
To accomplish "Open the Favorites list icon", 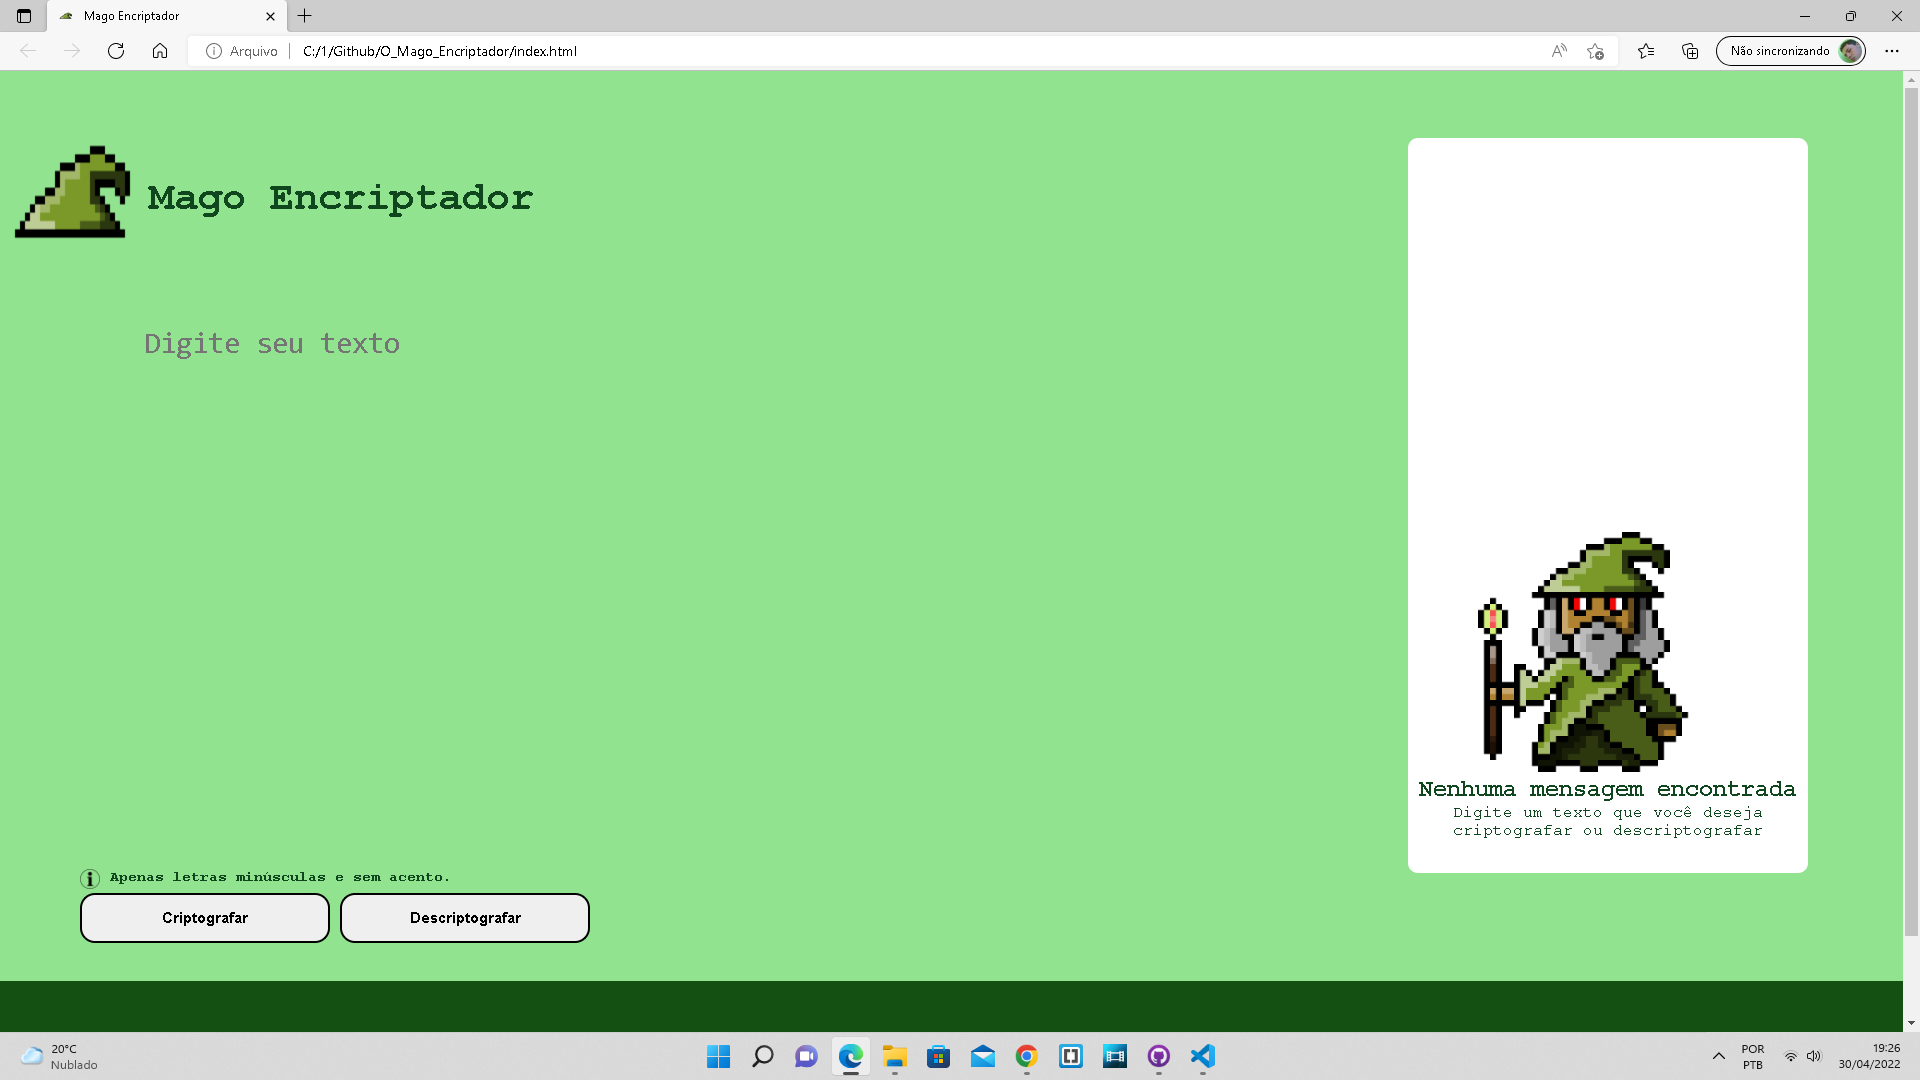I will (1646, 51).
